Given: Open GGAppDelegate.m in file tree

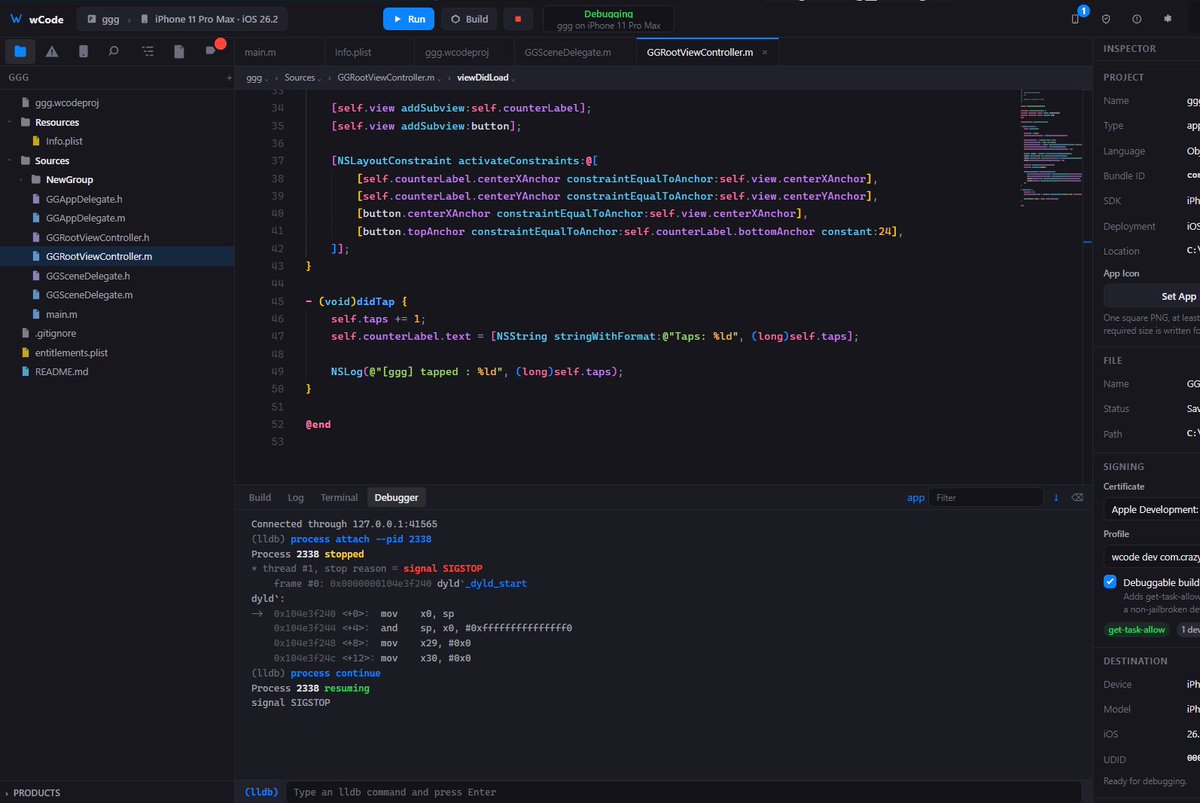Looking at the screenshot, I should tap(85, 218).
